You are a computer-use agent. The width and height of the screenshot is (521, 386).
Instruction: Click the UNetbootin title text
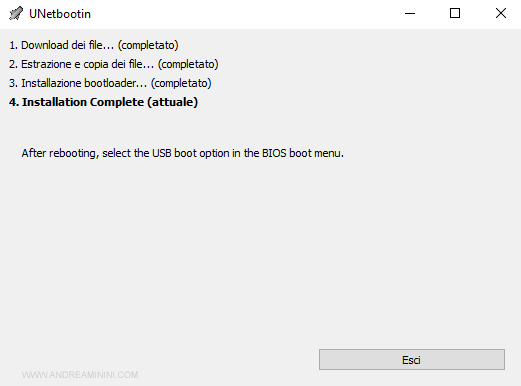(x=60, y=14)
